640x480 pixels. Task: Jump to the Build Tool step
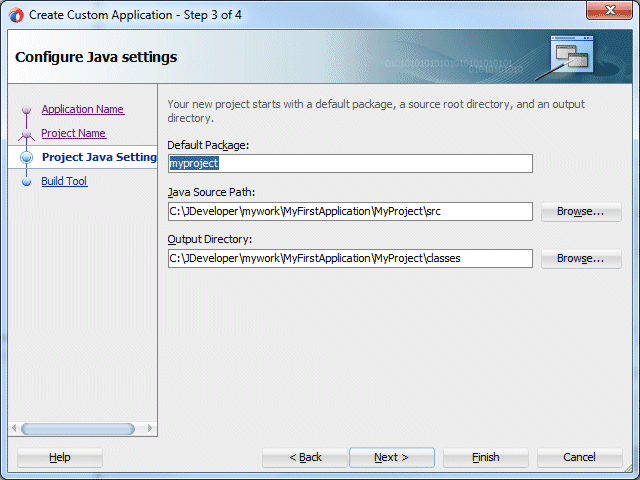(x=64, y=181)
